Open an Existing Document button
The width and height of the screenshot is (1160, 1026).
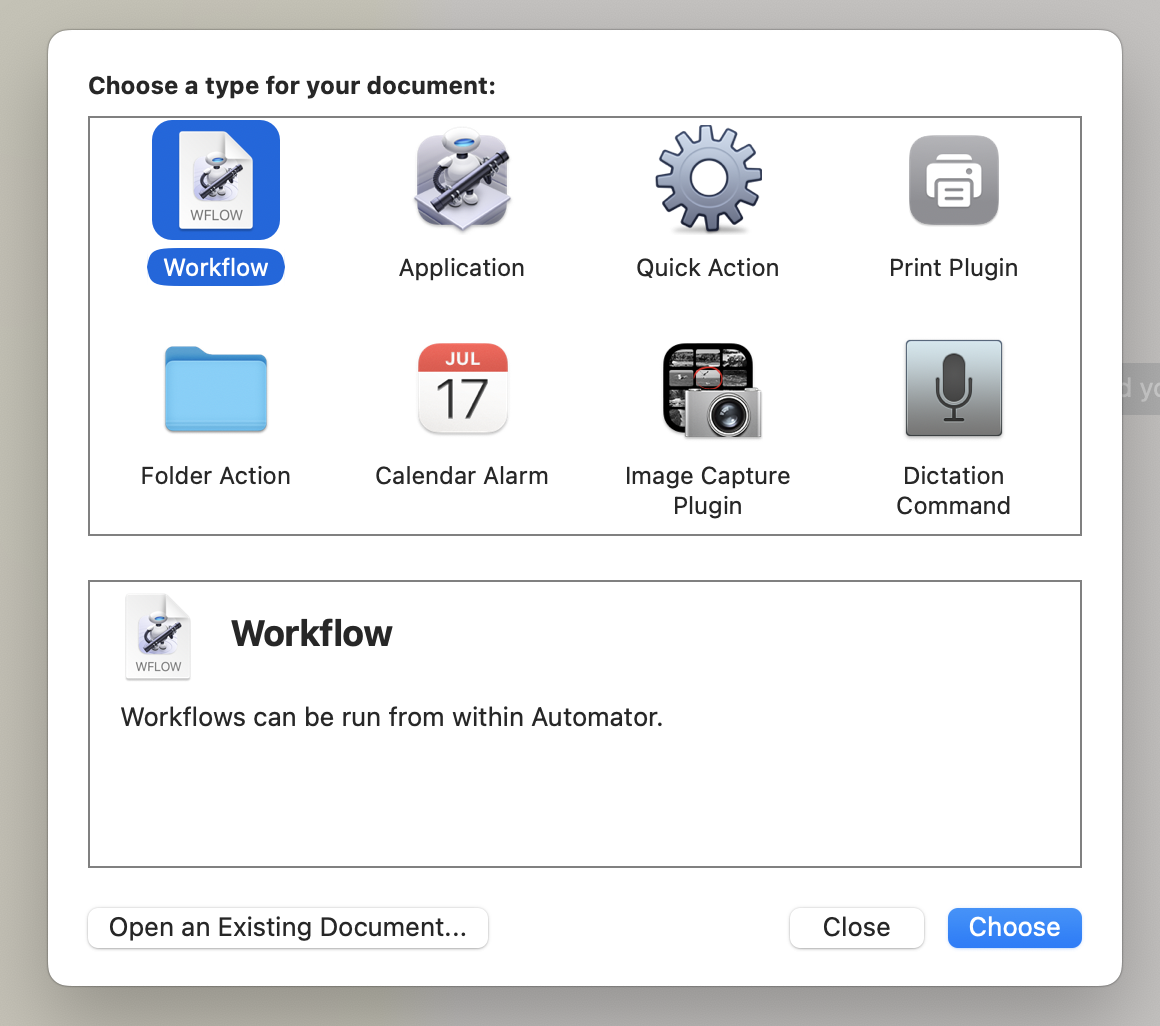click(288, 927)
